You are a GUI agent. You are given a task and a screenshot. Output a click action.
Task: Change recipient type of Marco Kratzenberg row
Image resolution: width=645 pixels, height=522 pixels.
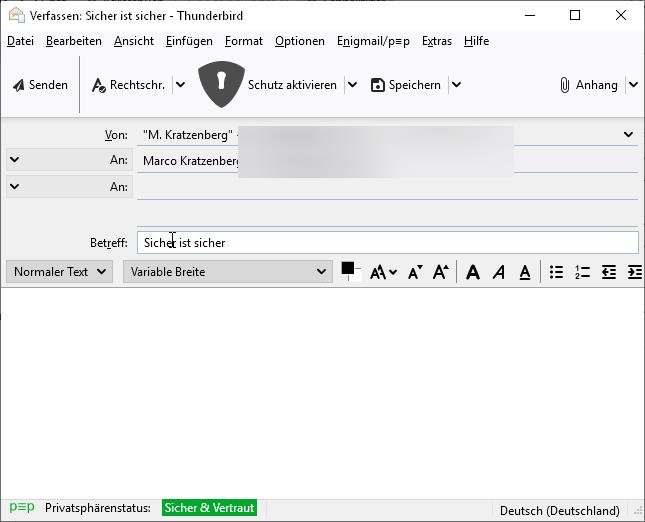click(69, 160)
